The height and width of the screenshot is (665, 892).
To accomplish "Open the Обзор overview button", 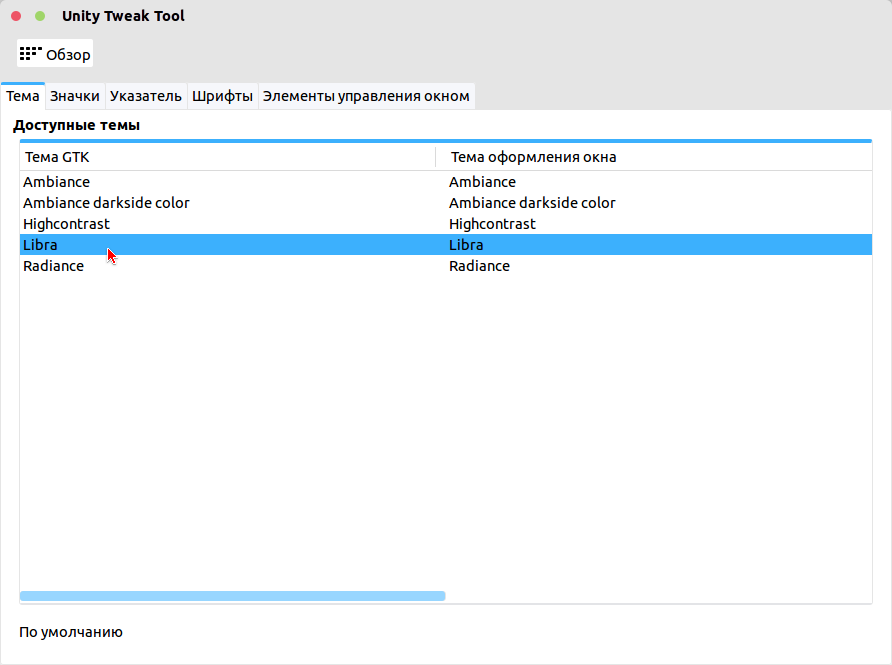I will (55, 54).
